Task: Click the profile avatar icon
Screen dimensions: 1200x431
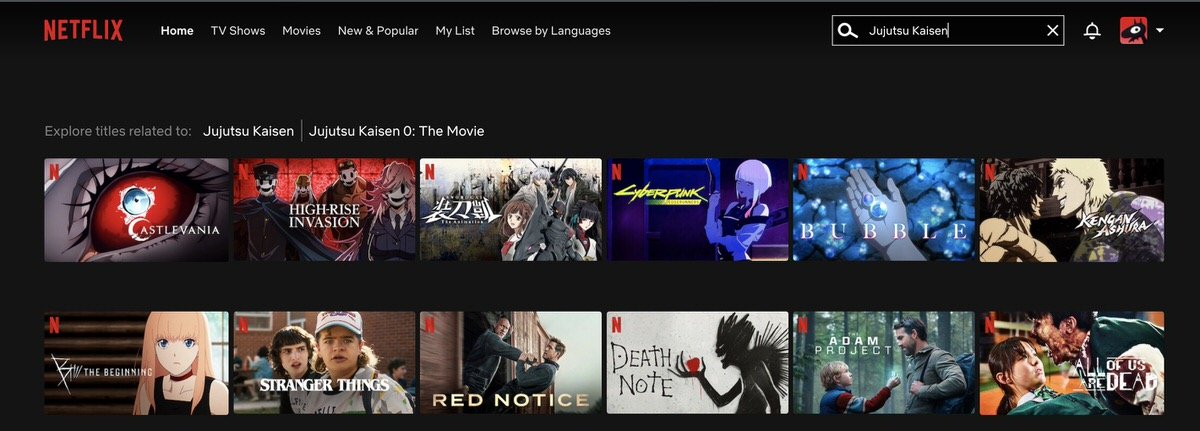Action: pos(1133,31)
